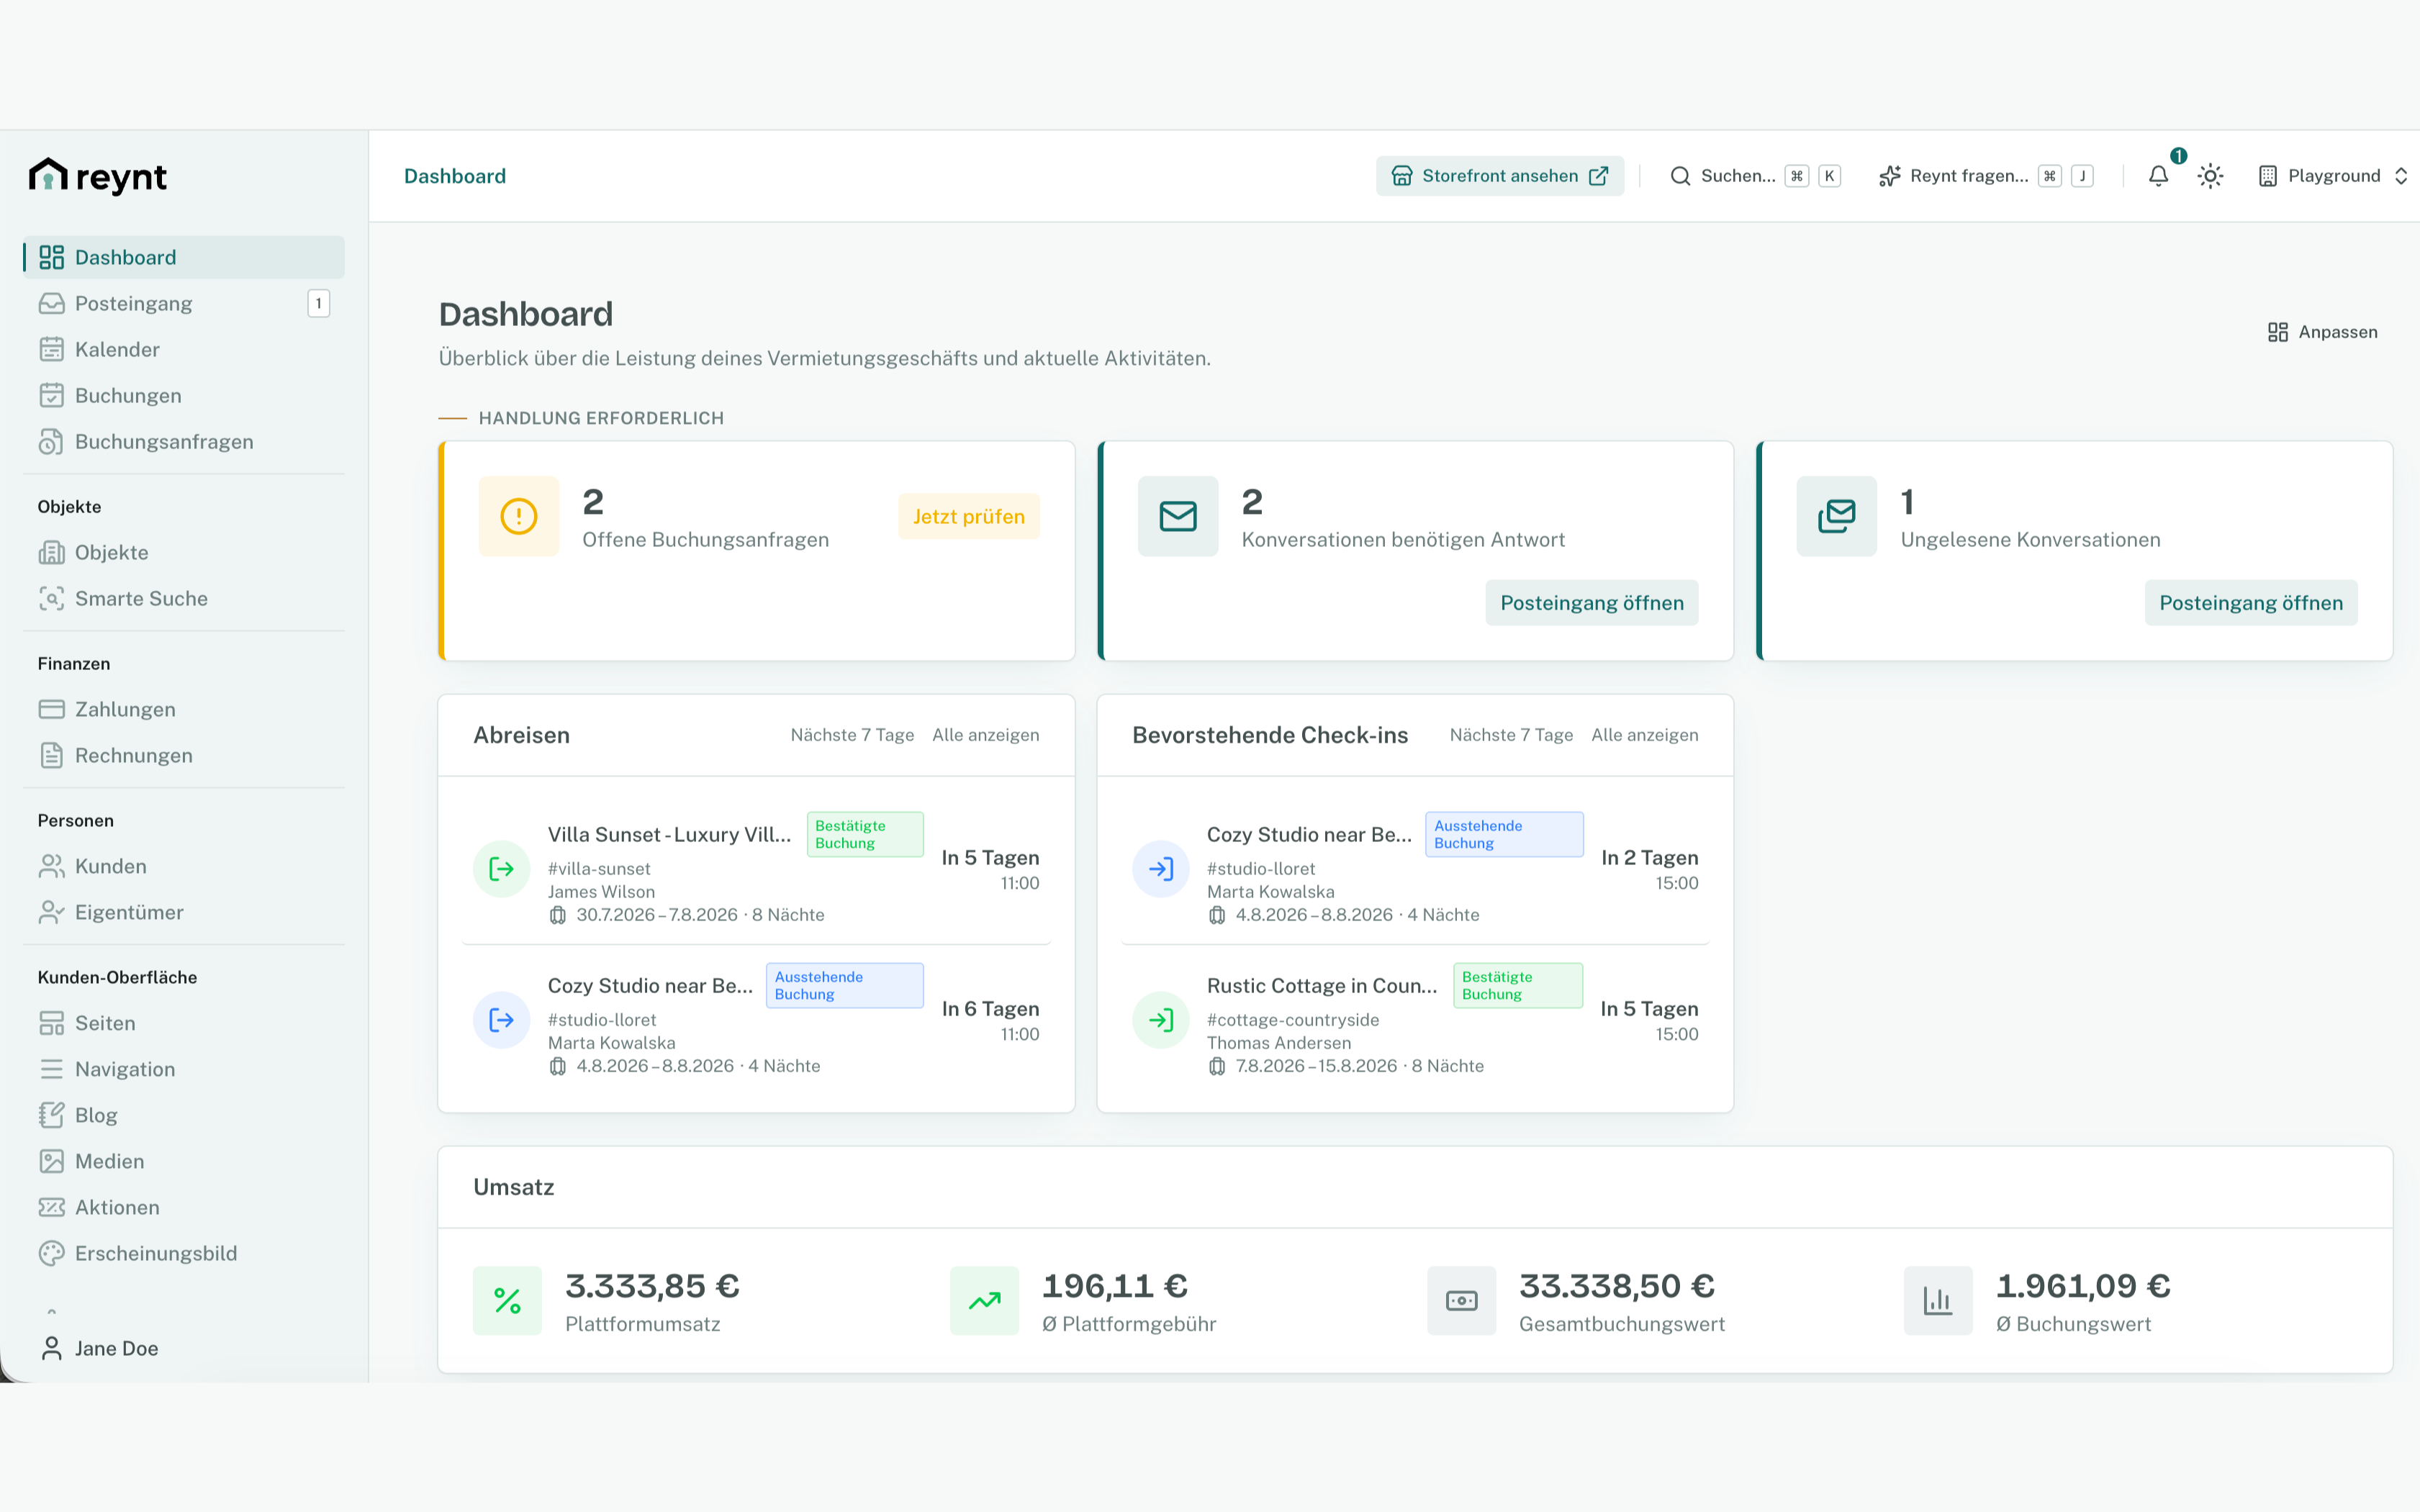Click the Rechnungen document icon
The width and height of the screenshot is (2420, 1512).
coord(51,755)
